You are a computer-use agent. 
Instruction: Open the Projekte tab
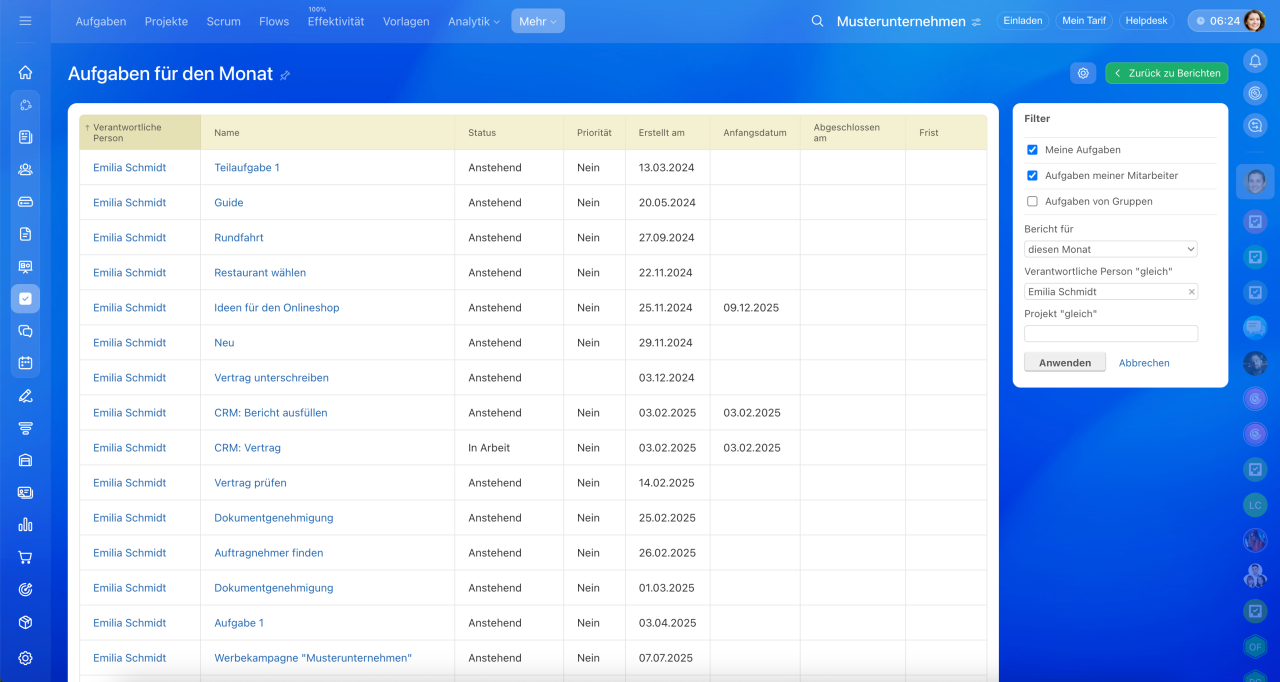(166, 21)
